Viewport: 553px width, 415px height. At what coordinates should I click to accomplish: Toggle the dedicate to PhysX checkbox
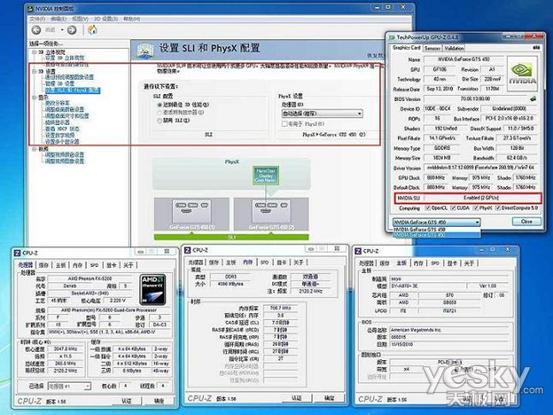click(x=284, y=124)
